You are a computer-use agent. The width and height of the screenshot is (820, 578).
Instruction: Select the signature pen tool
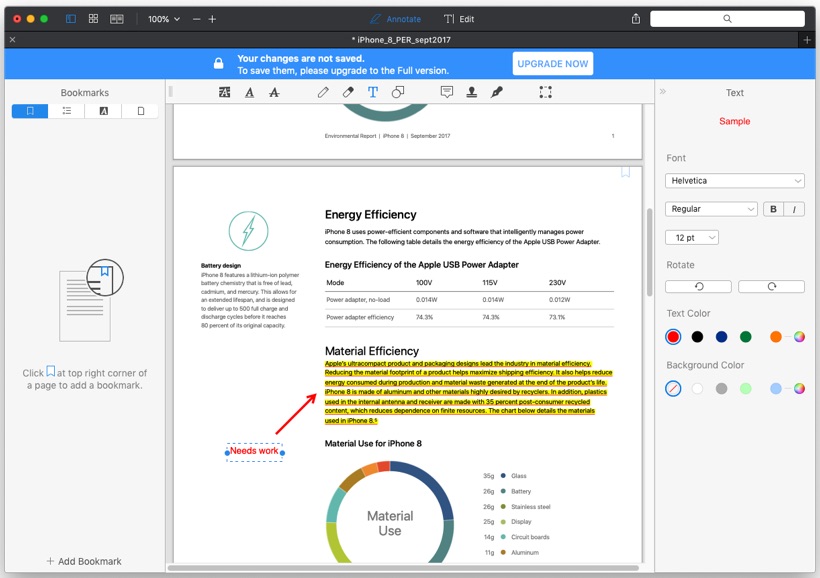[x=496, y=93]
